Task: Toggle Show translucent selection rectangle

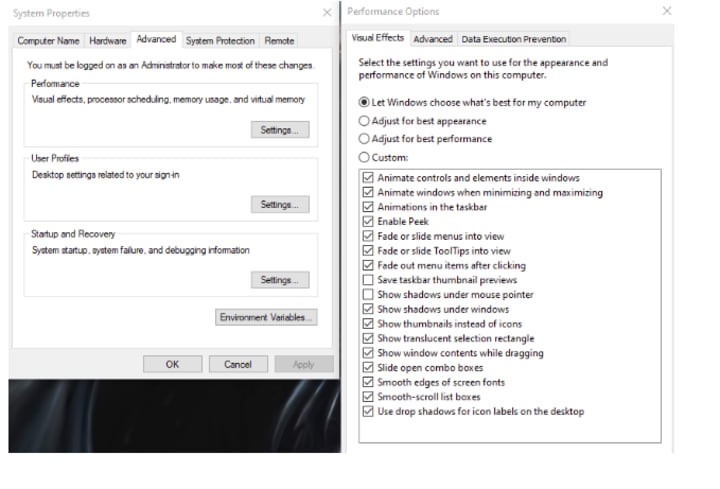Action: tap(368, 338)
